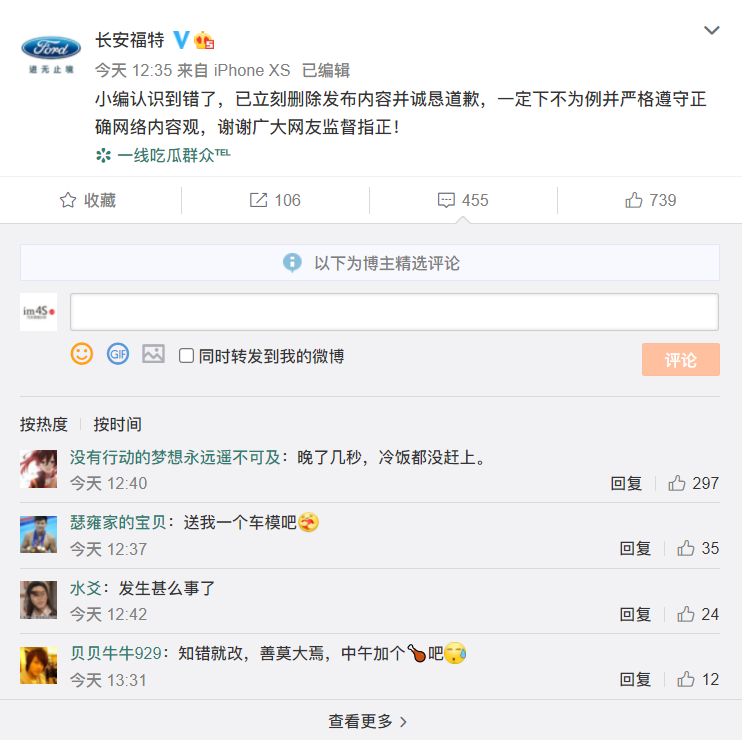Click the GIF insert icon
Screen dimensions: 742x740
coord(118,354)
